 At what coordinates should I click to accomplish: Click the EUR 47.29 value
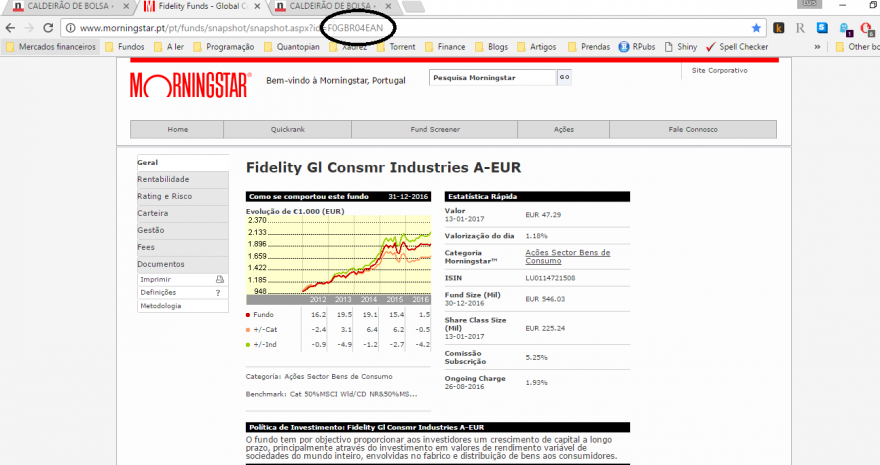(543, 215)
